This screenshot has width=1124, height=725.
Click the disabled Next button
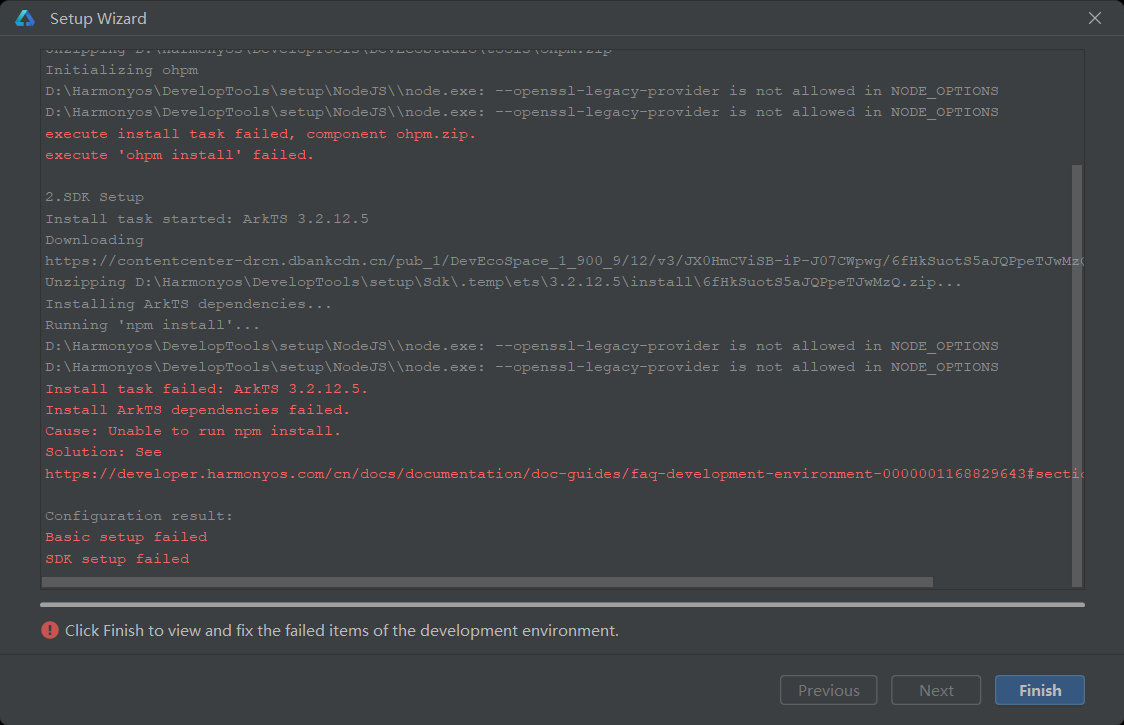point(935,690)
